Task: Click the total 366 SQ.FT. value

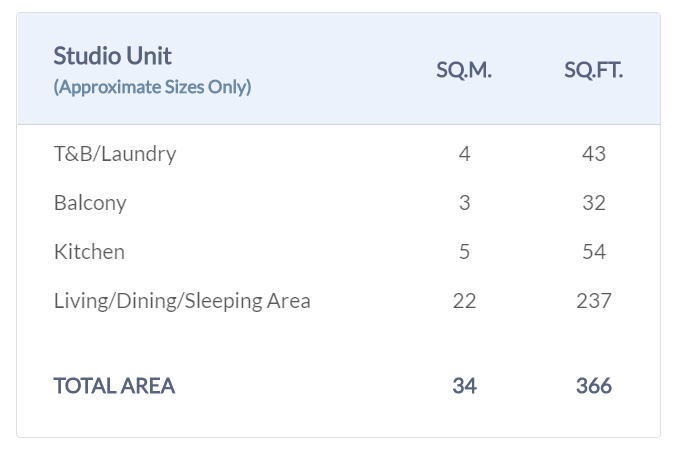Action: [594, 386]
